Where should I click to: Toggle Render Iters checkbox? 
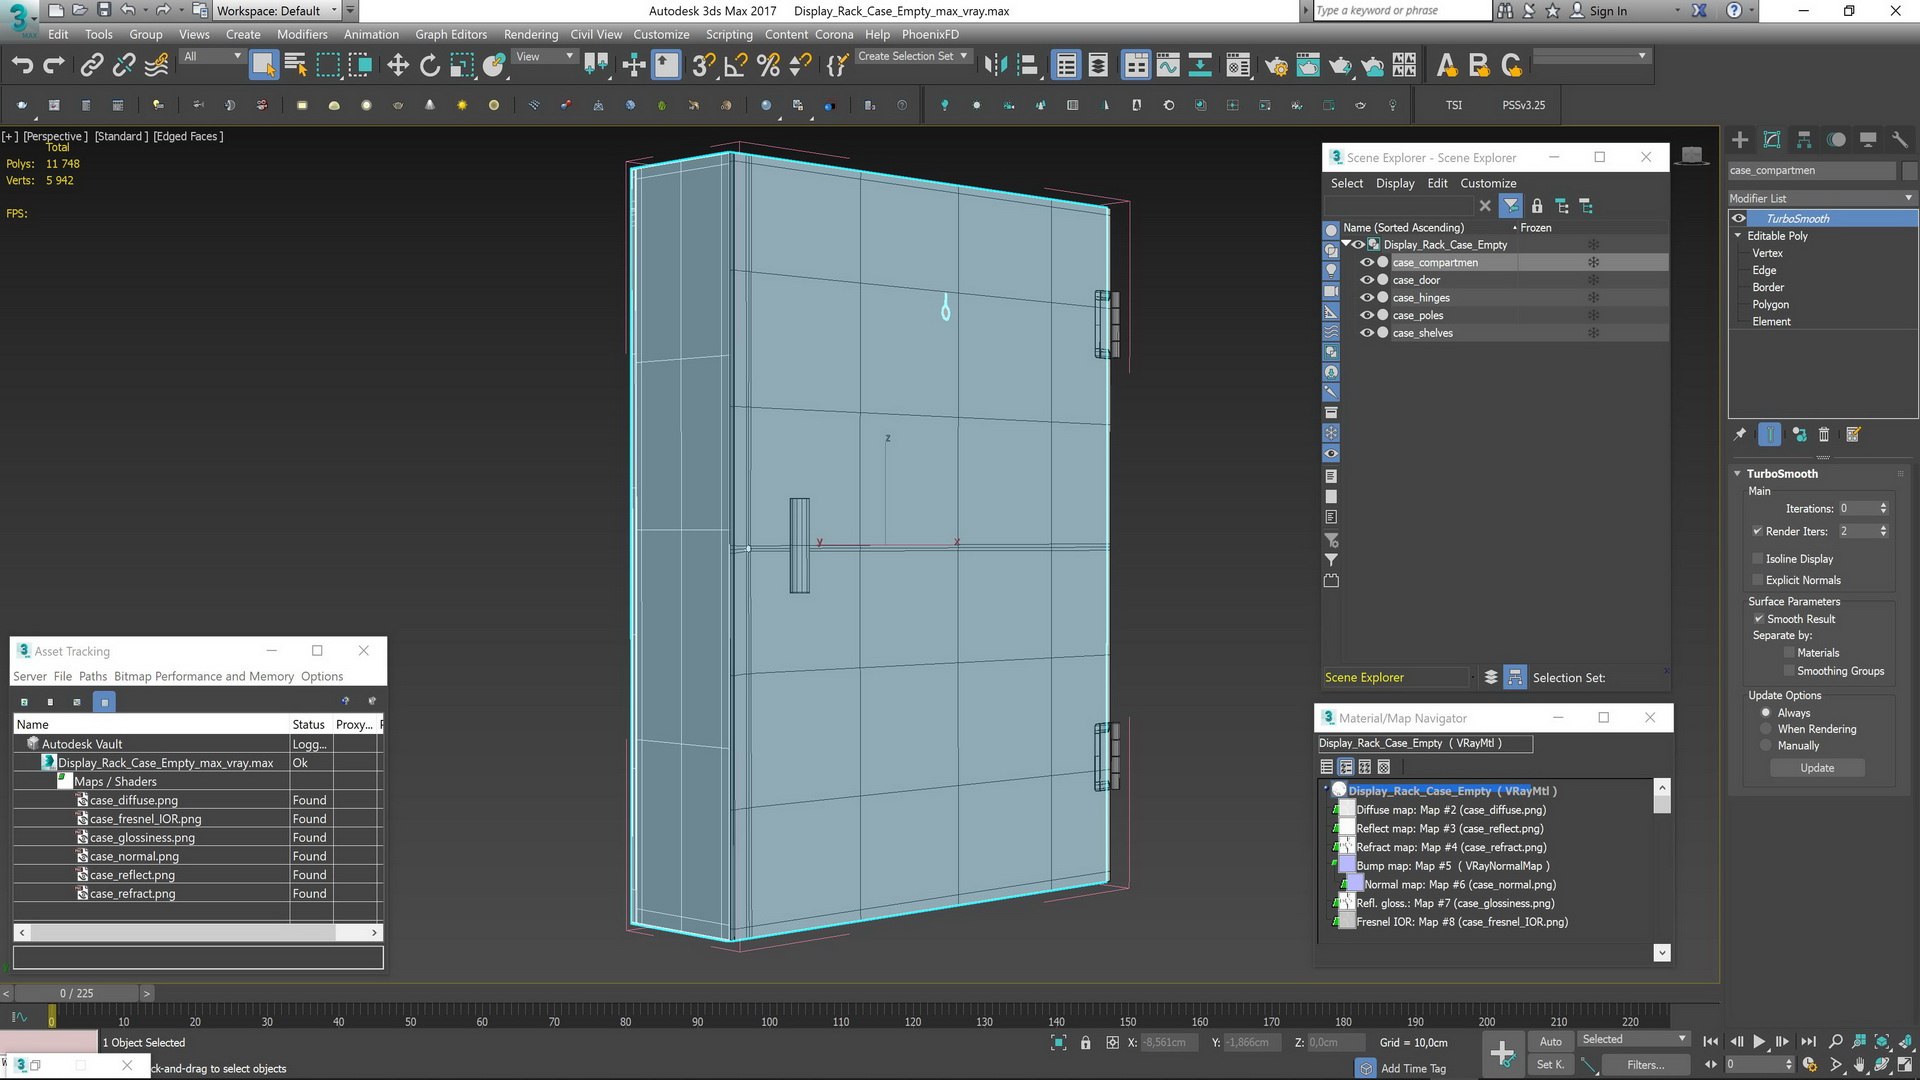click(x=1757, y=531)
